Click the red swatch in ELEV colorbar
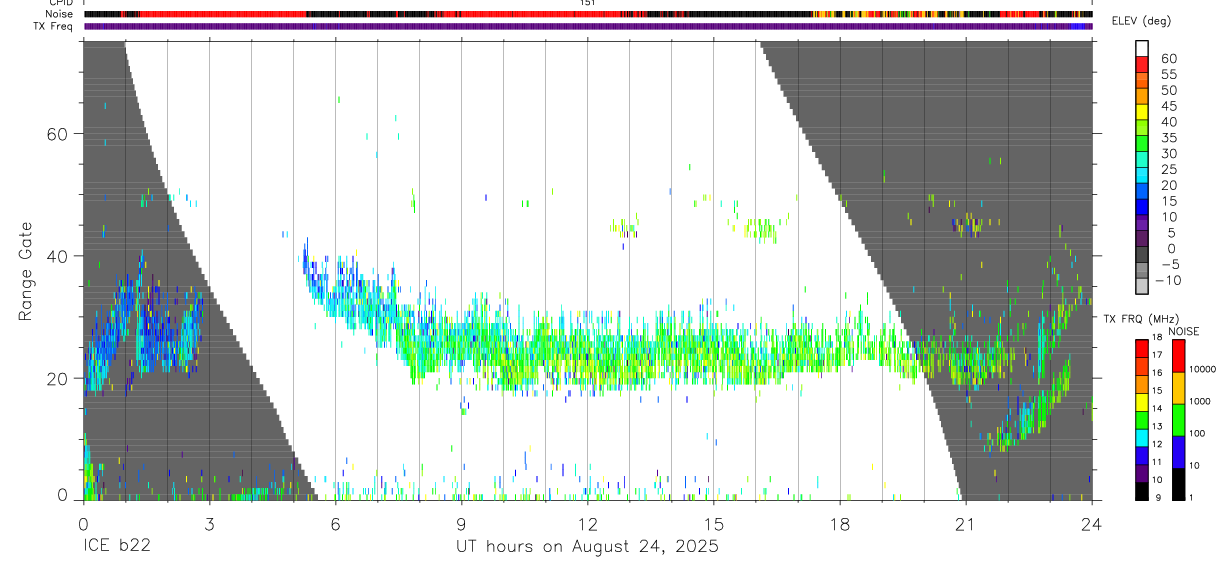 (1142, 66)
